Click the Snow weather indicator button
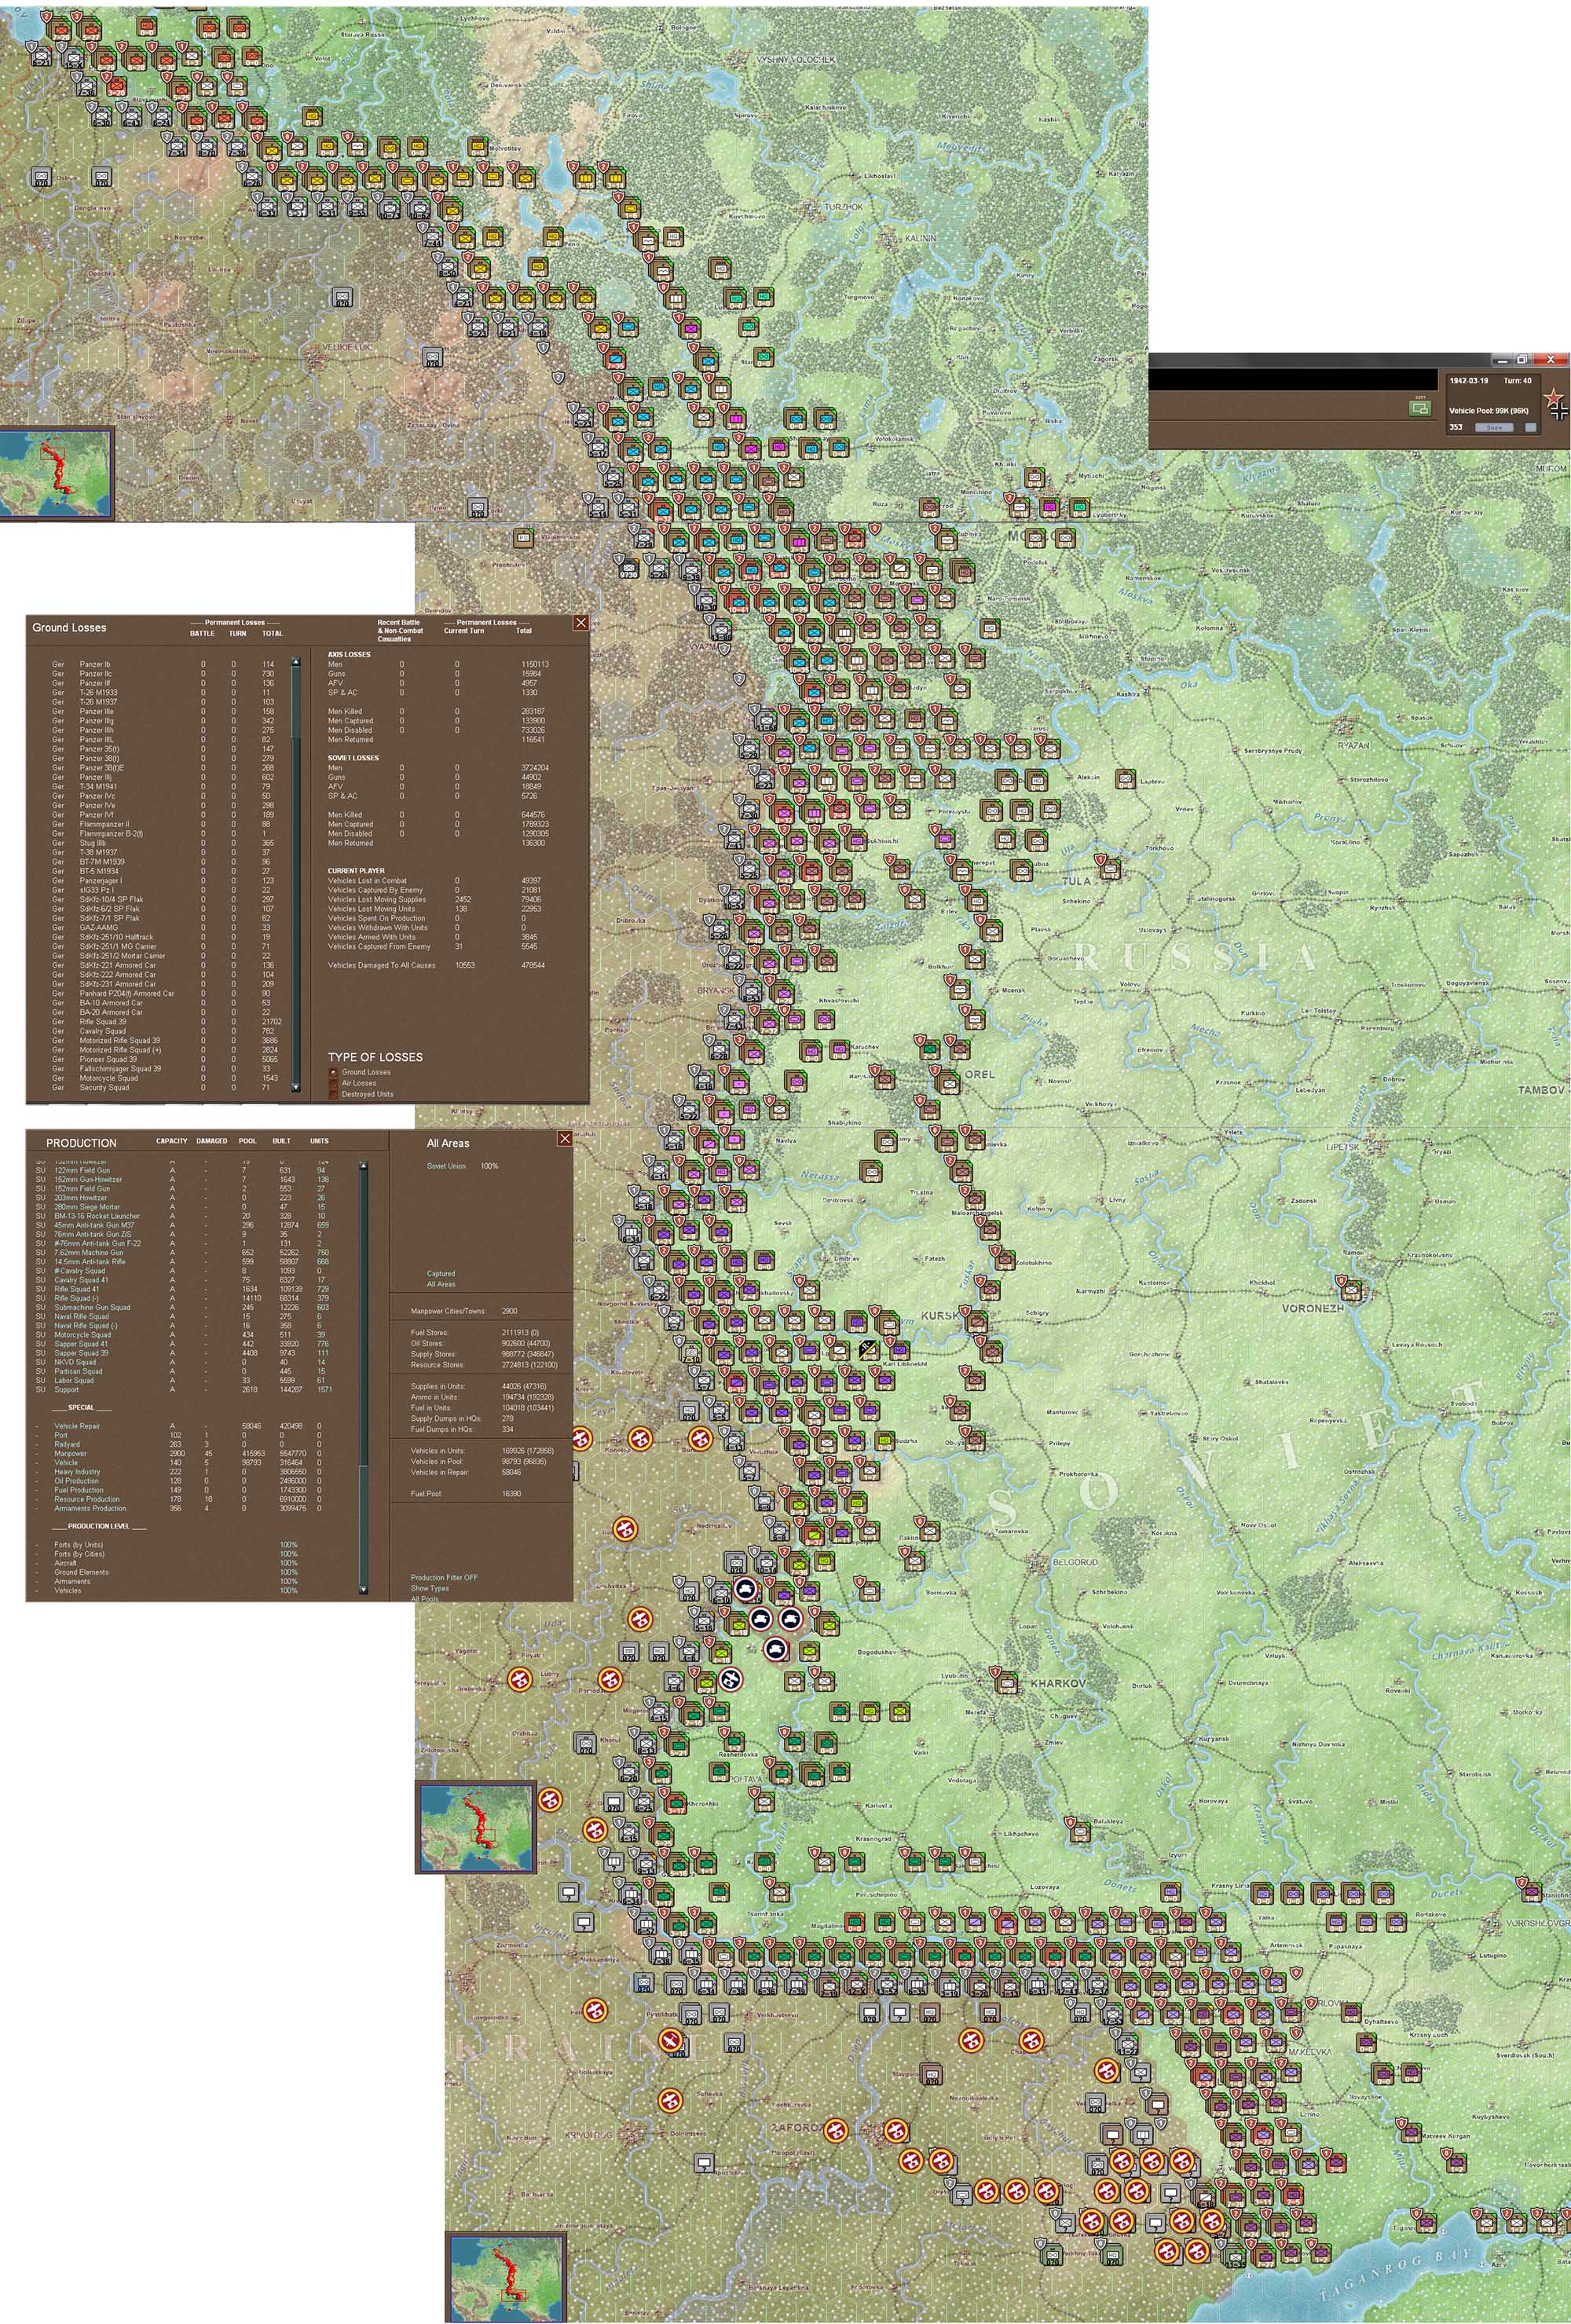The height and width of the screenshot is (2324, 1571). coord(1494,427)
